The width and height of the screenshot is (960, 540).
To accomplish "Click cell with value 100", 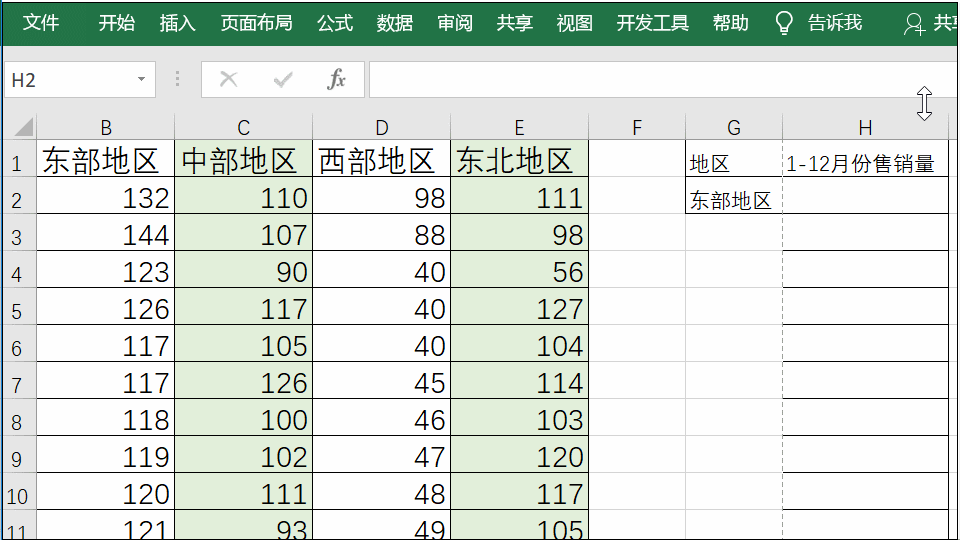I will (x=244, y=419).
